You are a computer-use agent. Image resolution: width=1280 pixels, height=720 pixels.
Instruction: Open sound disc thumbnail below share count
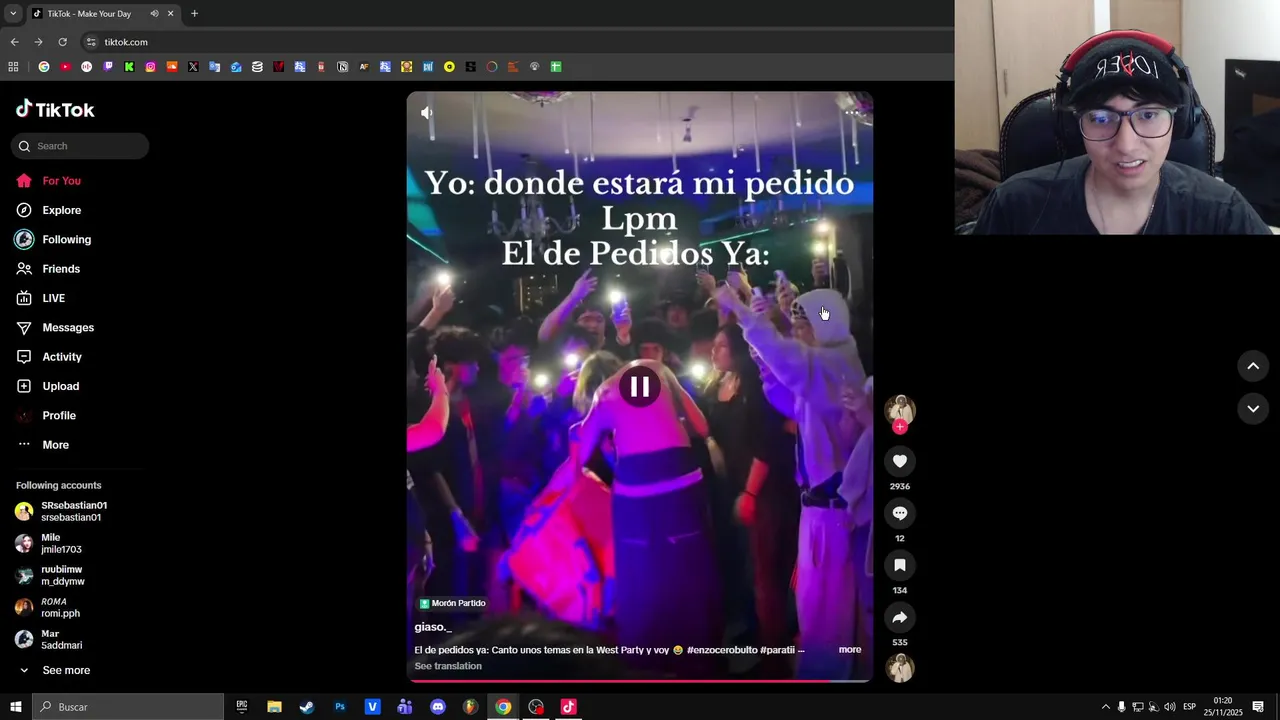(x=900, y=667)
